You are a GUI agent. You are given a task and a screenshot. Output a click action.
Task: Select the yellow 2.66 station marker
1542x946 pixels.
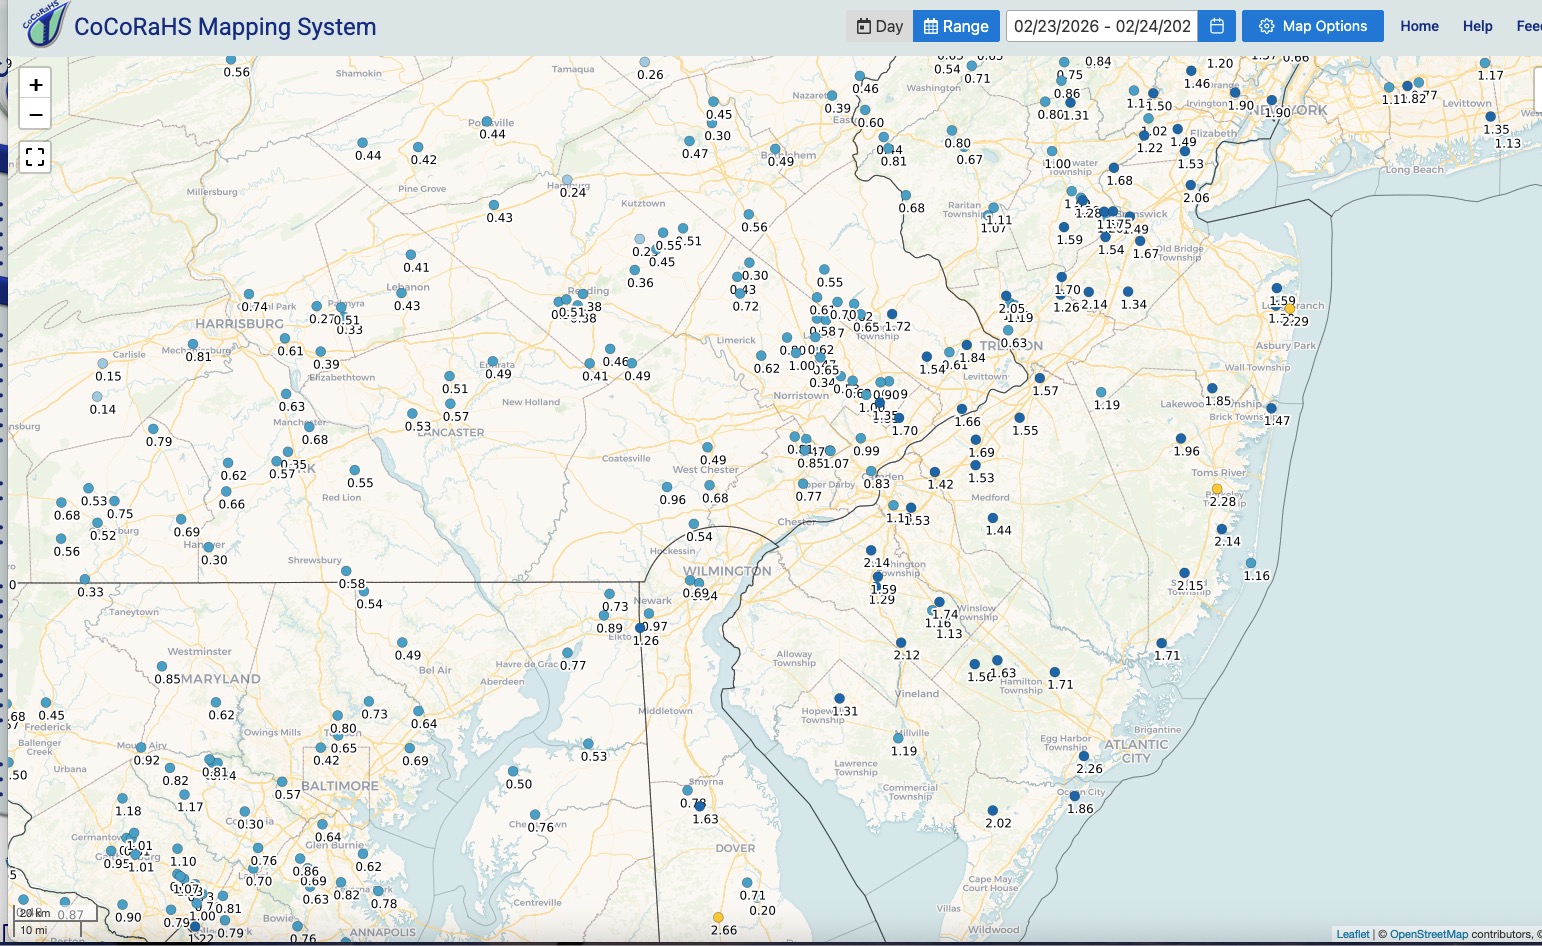pyautogui.click(x=718, y=917)
